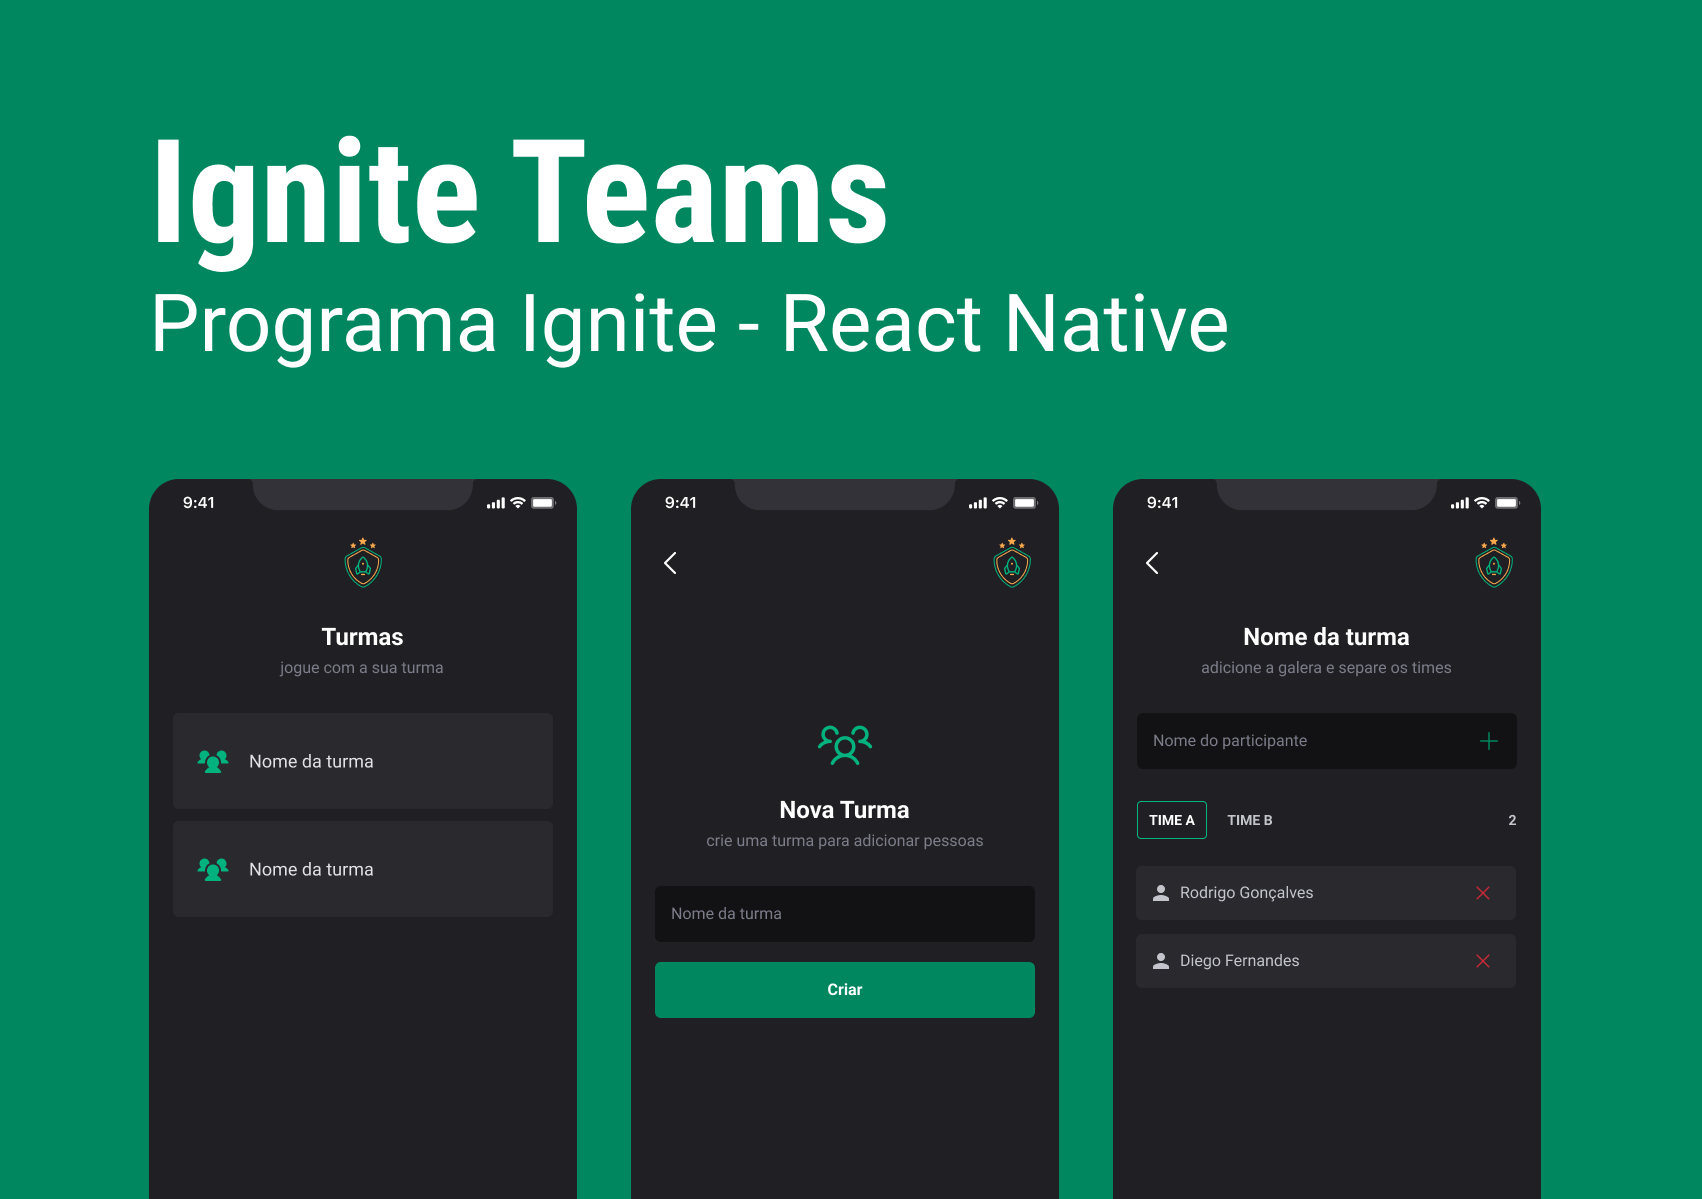
Task: Click the battery icon on third phone screen
Action: coord(1508,503)
